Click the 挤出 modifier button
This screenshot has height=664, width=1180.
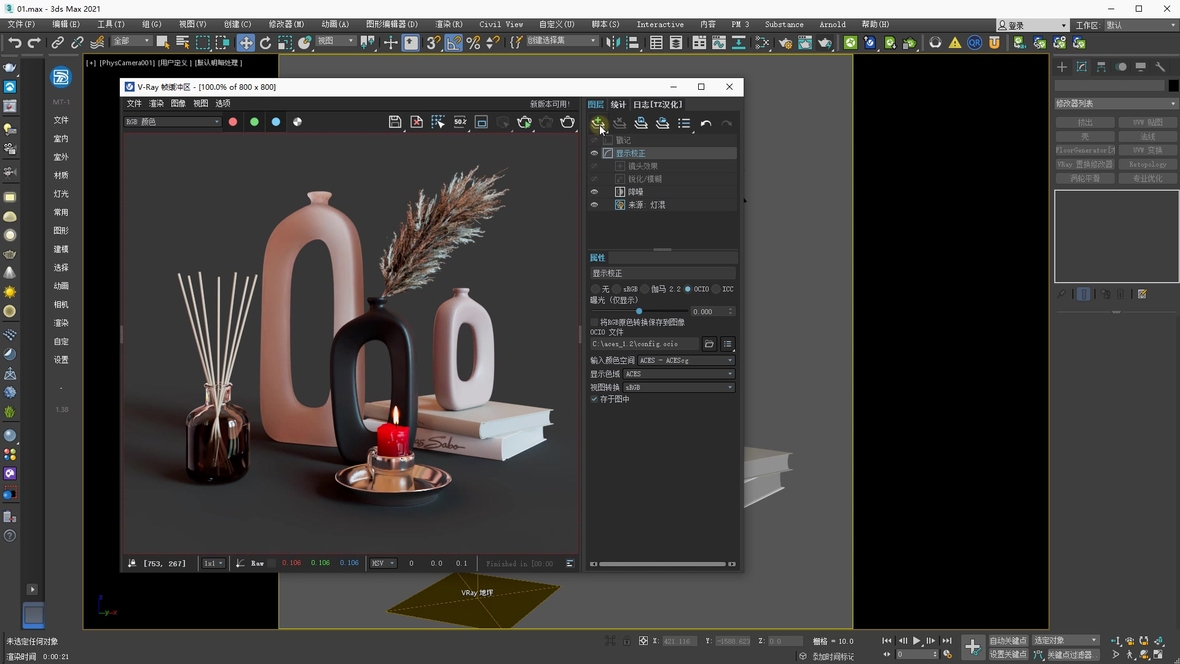1085,122
